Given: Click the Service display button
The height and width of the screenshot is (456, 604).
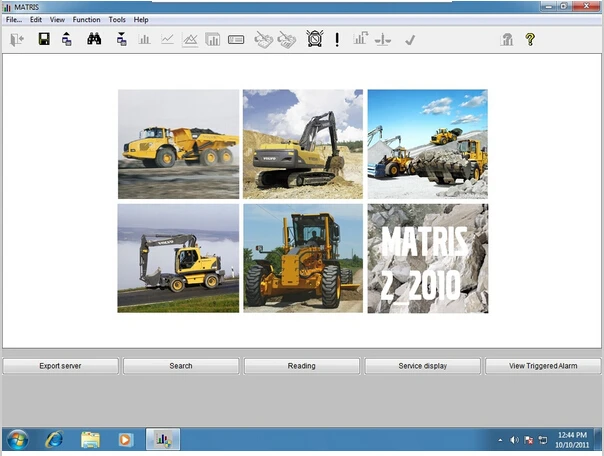Looking at the screenshot, I should point(423,366).
